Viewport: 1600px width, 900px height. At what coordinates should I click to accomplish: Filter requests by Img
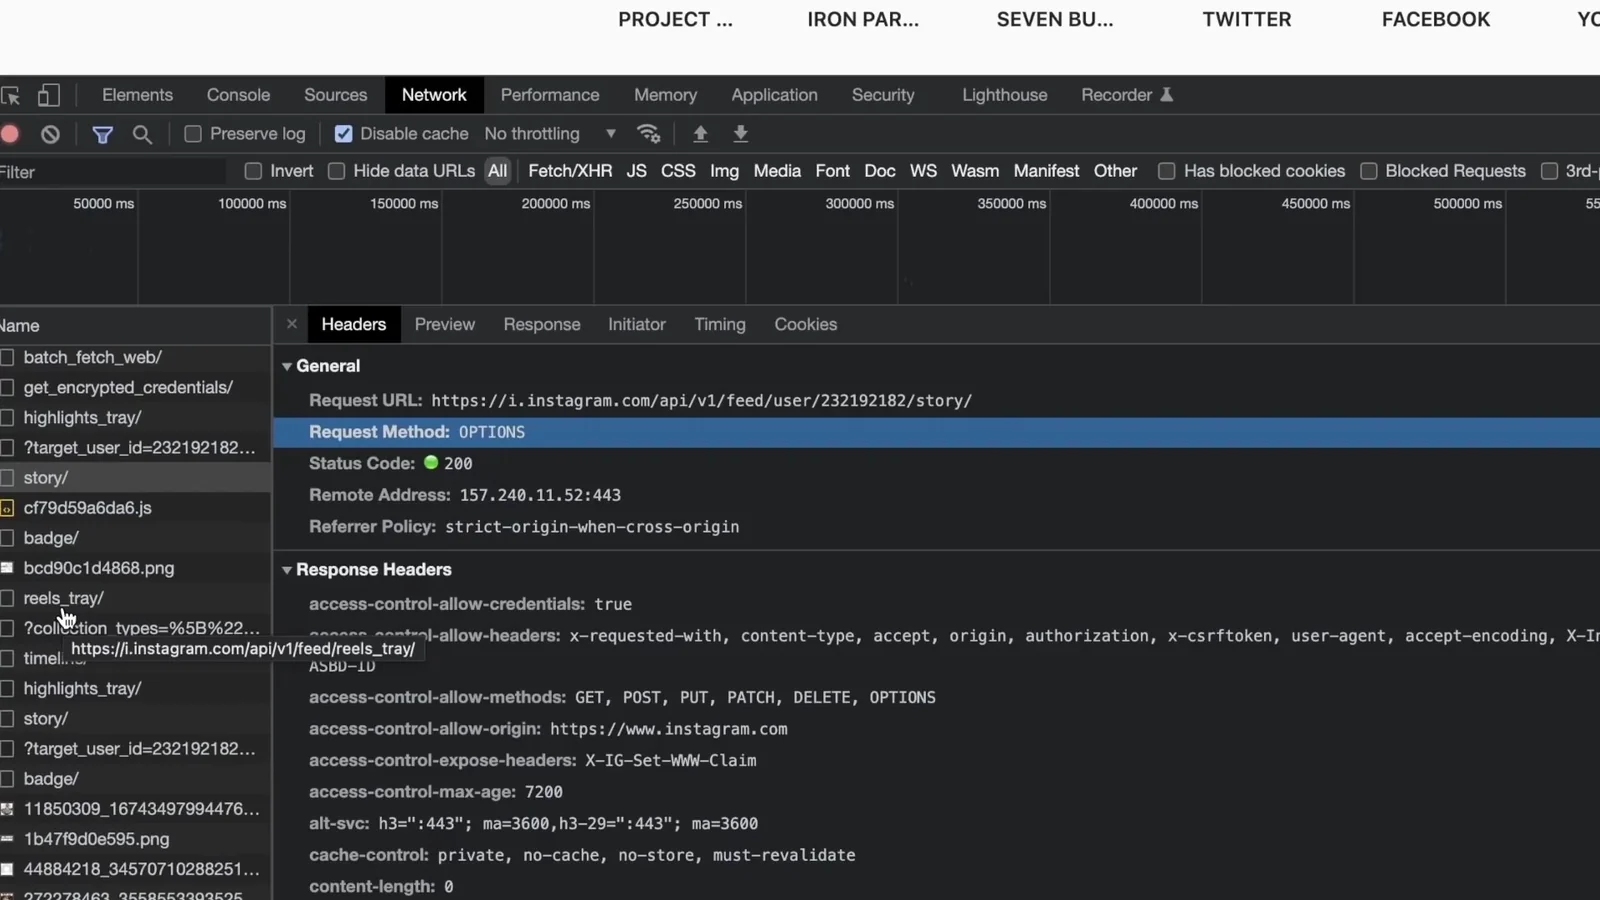coord(724,171)
